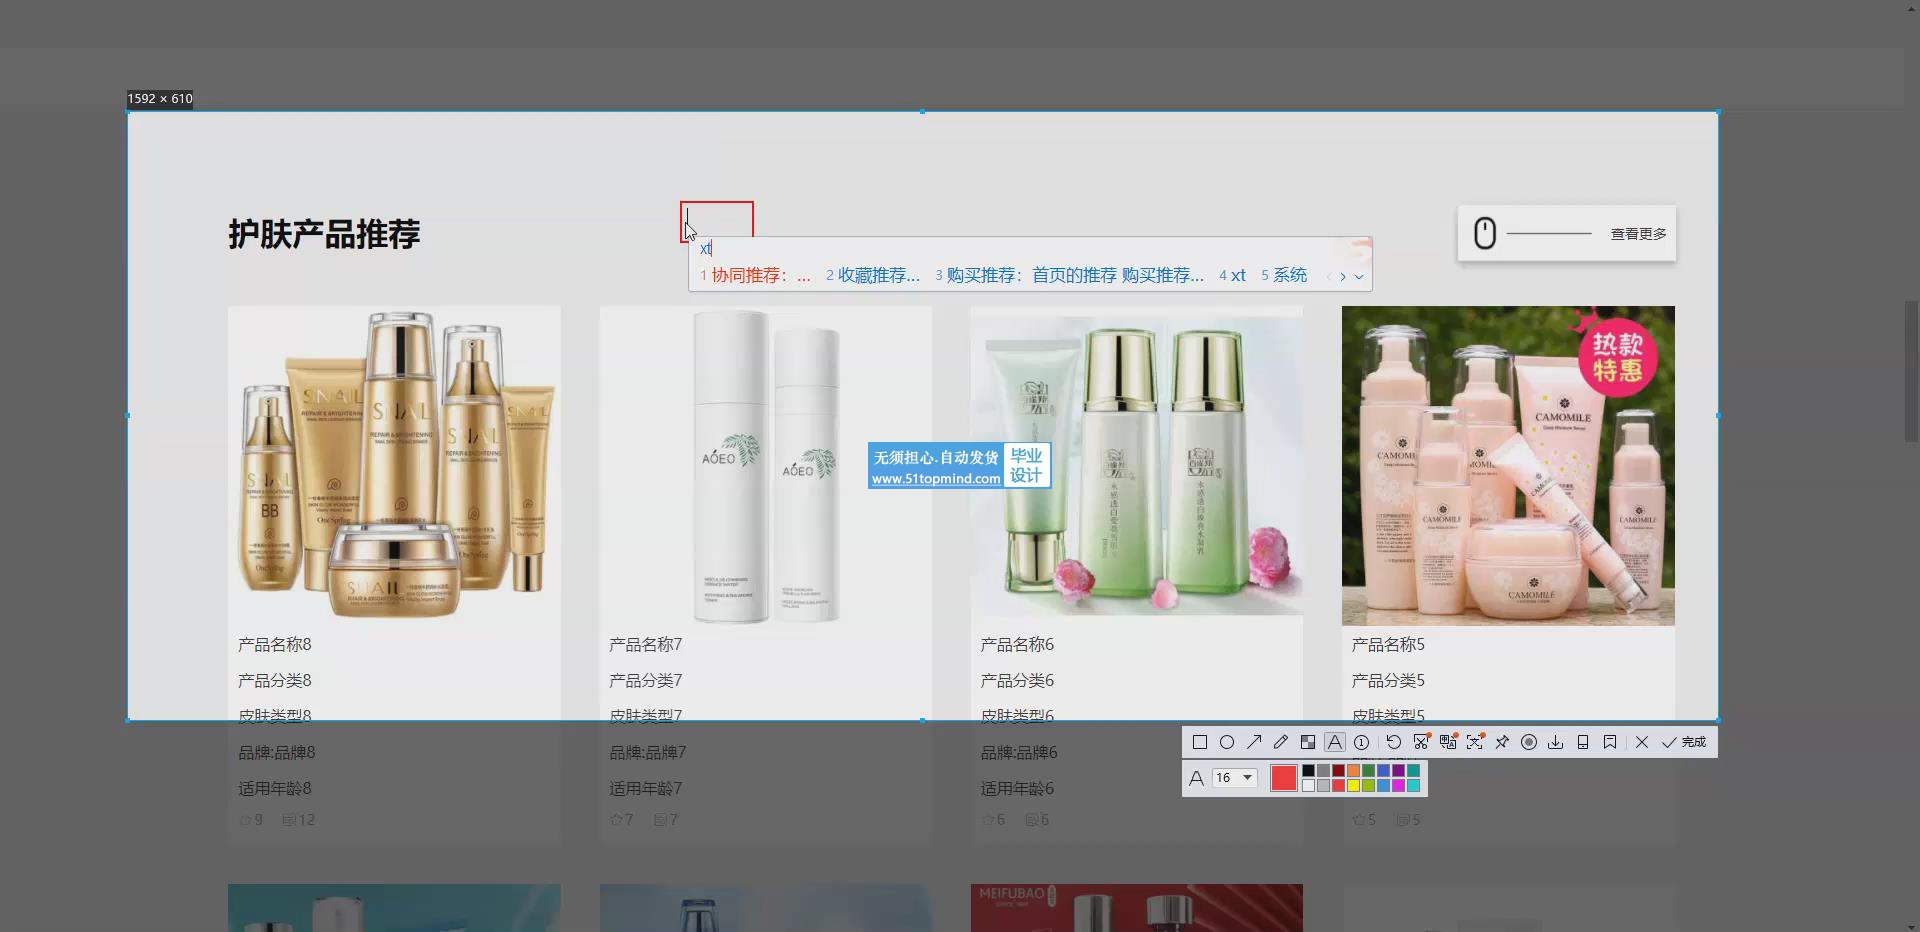Viewport: 1920px width, 932px height.
Task: Undo the last annotation
Action: 1394,742
